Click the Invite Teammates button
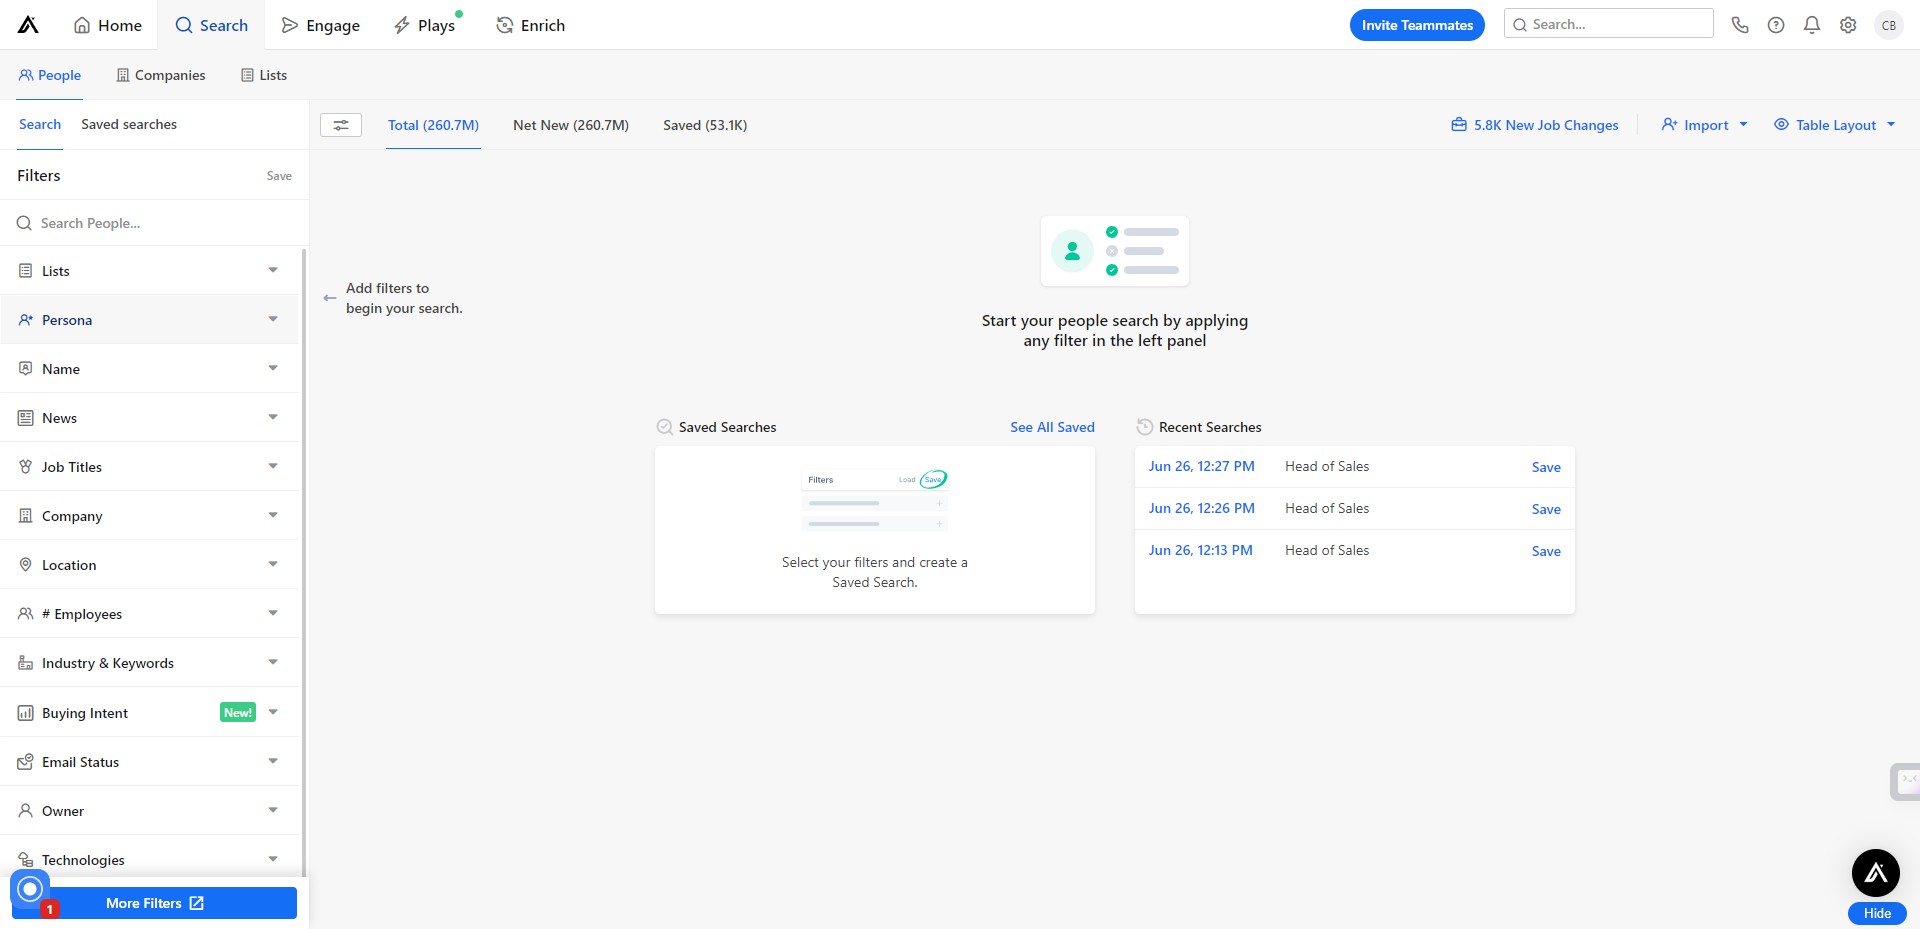Screen dimensions: 1920x929 (x=1417, y=24)
